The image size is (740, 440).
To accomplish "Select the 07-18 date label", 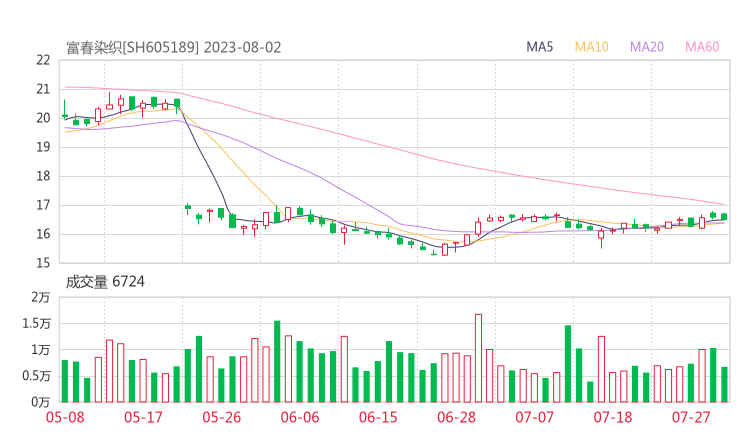I will coord(613,417).
